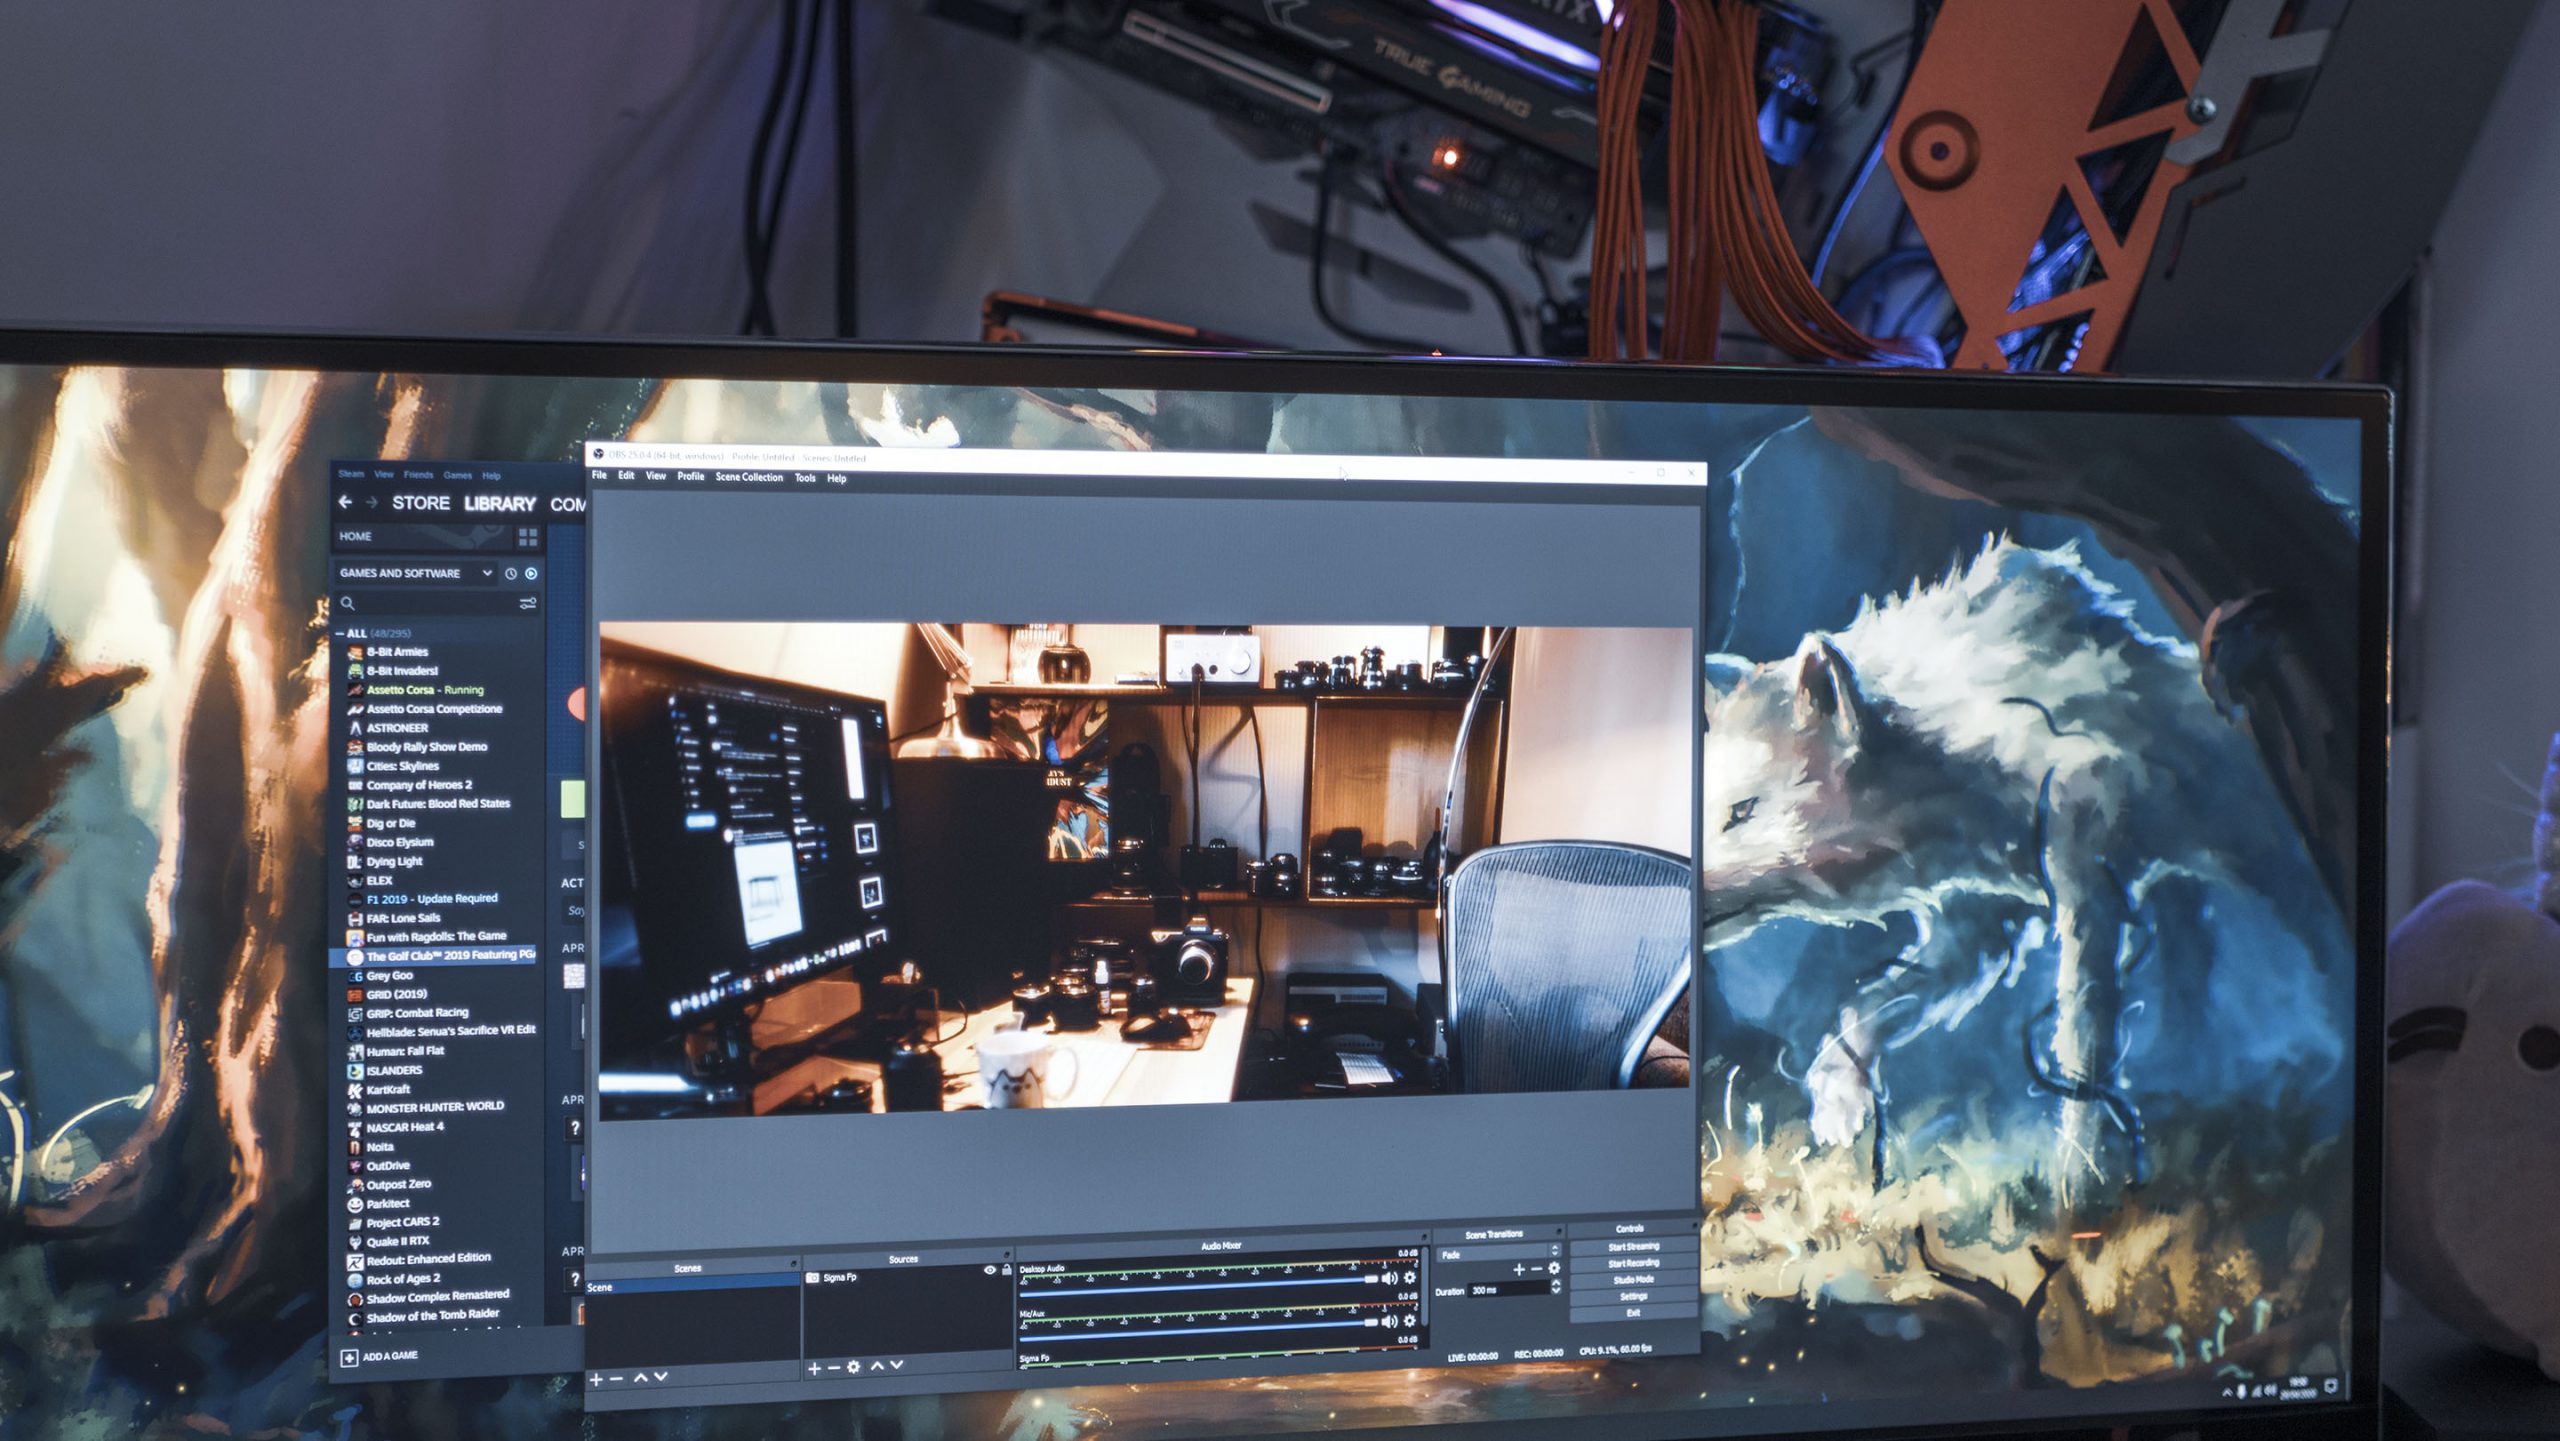Viewport: 2560px width, 1441px height.
Task: Click Steam recent activity clock icon
Action: coord(511,573)
